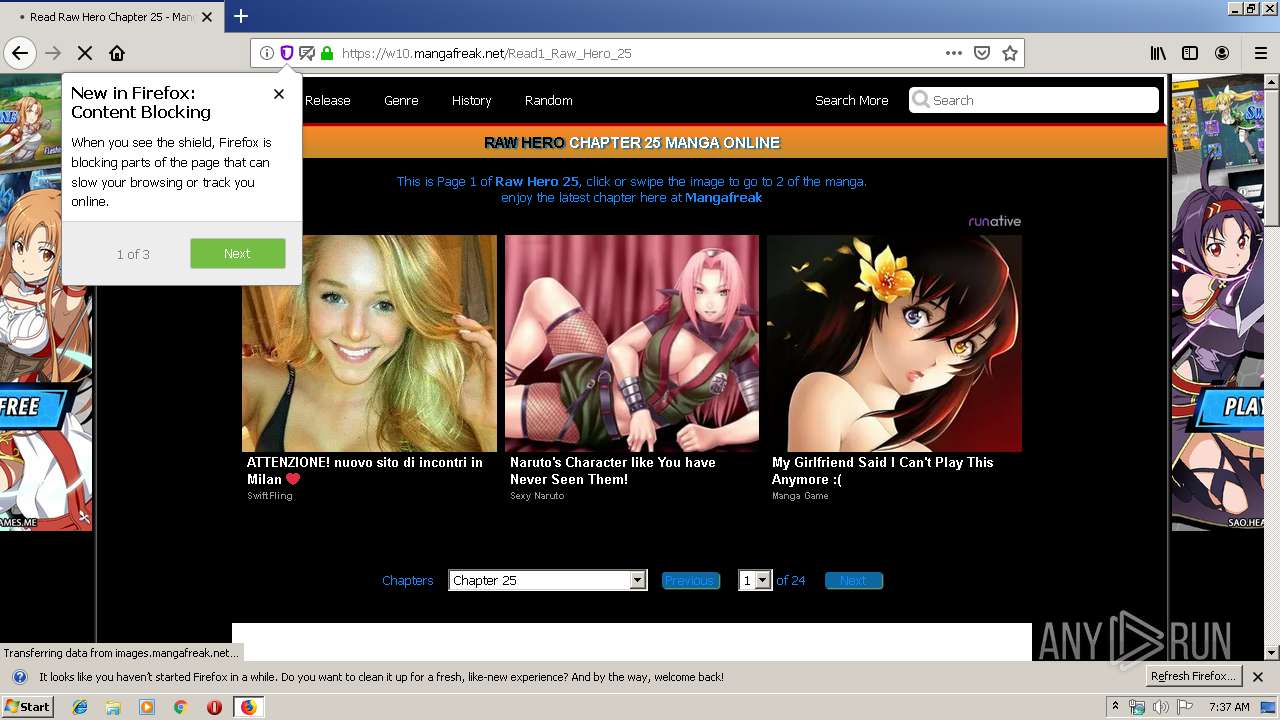The width and height of the screenshot is (1280, 720).
Task: Click the left Sword Art FREE banner ad
Action: [46, 302]
